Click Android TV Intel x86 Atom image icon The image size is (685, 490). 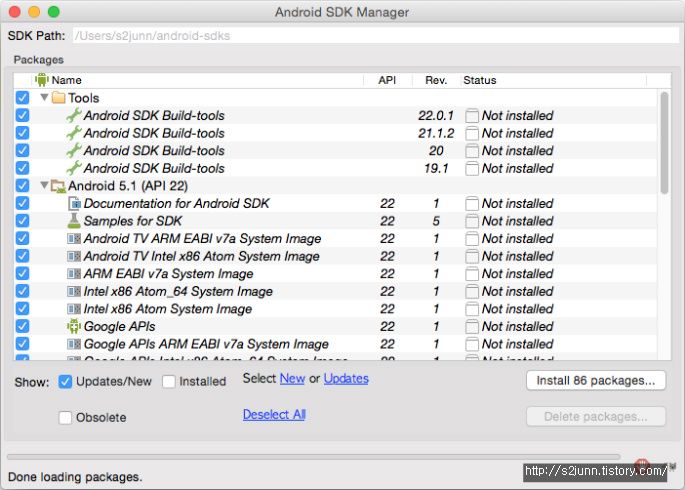(x=74, y=256)
